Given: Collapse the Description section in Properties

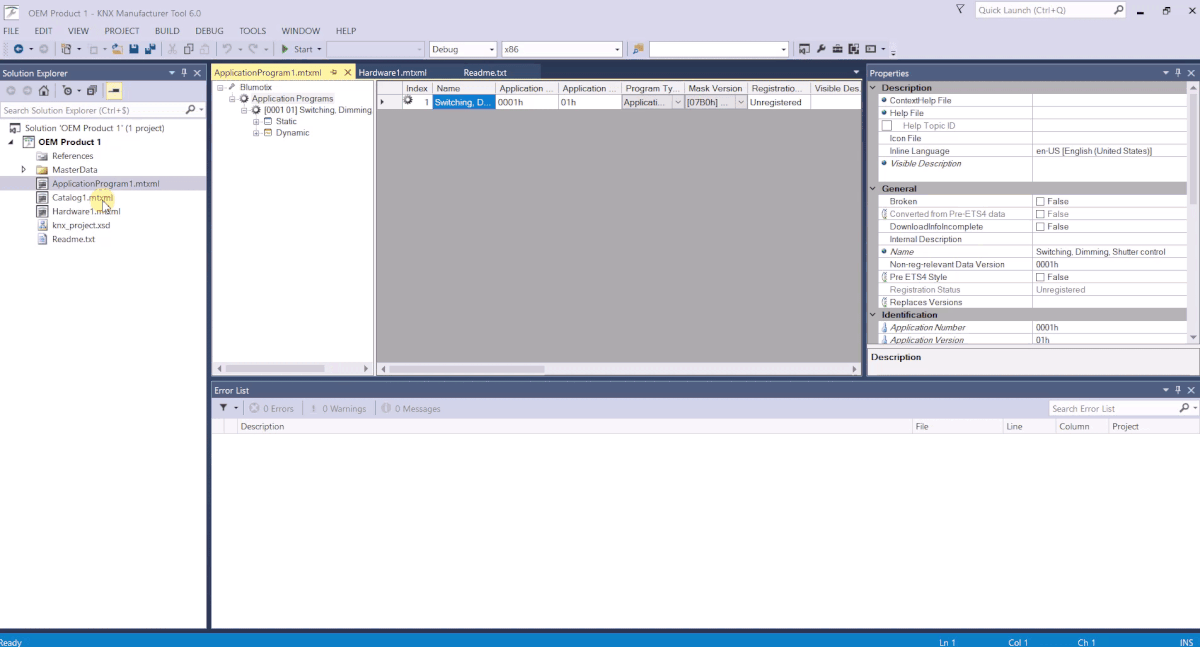Looking at the screenshot, I should (873, 88).
